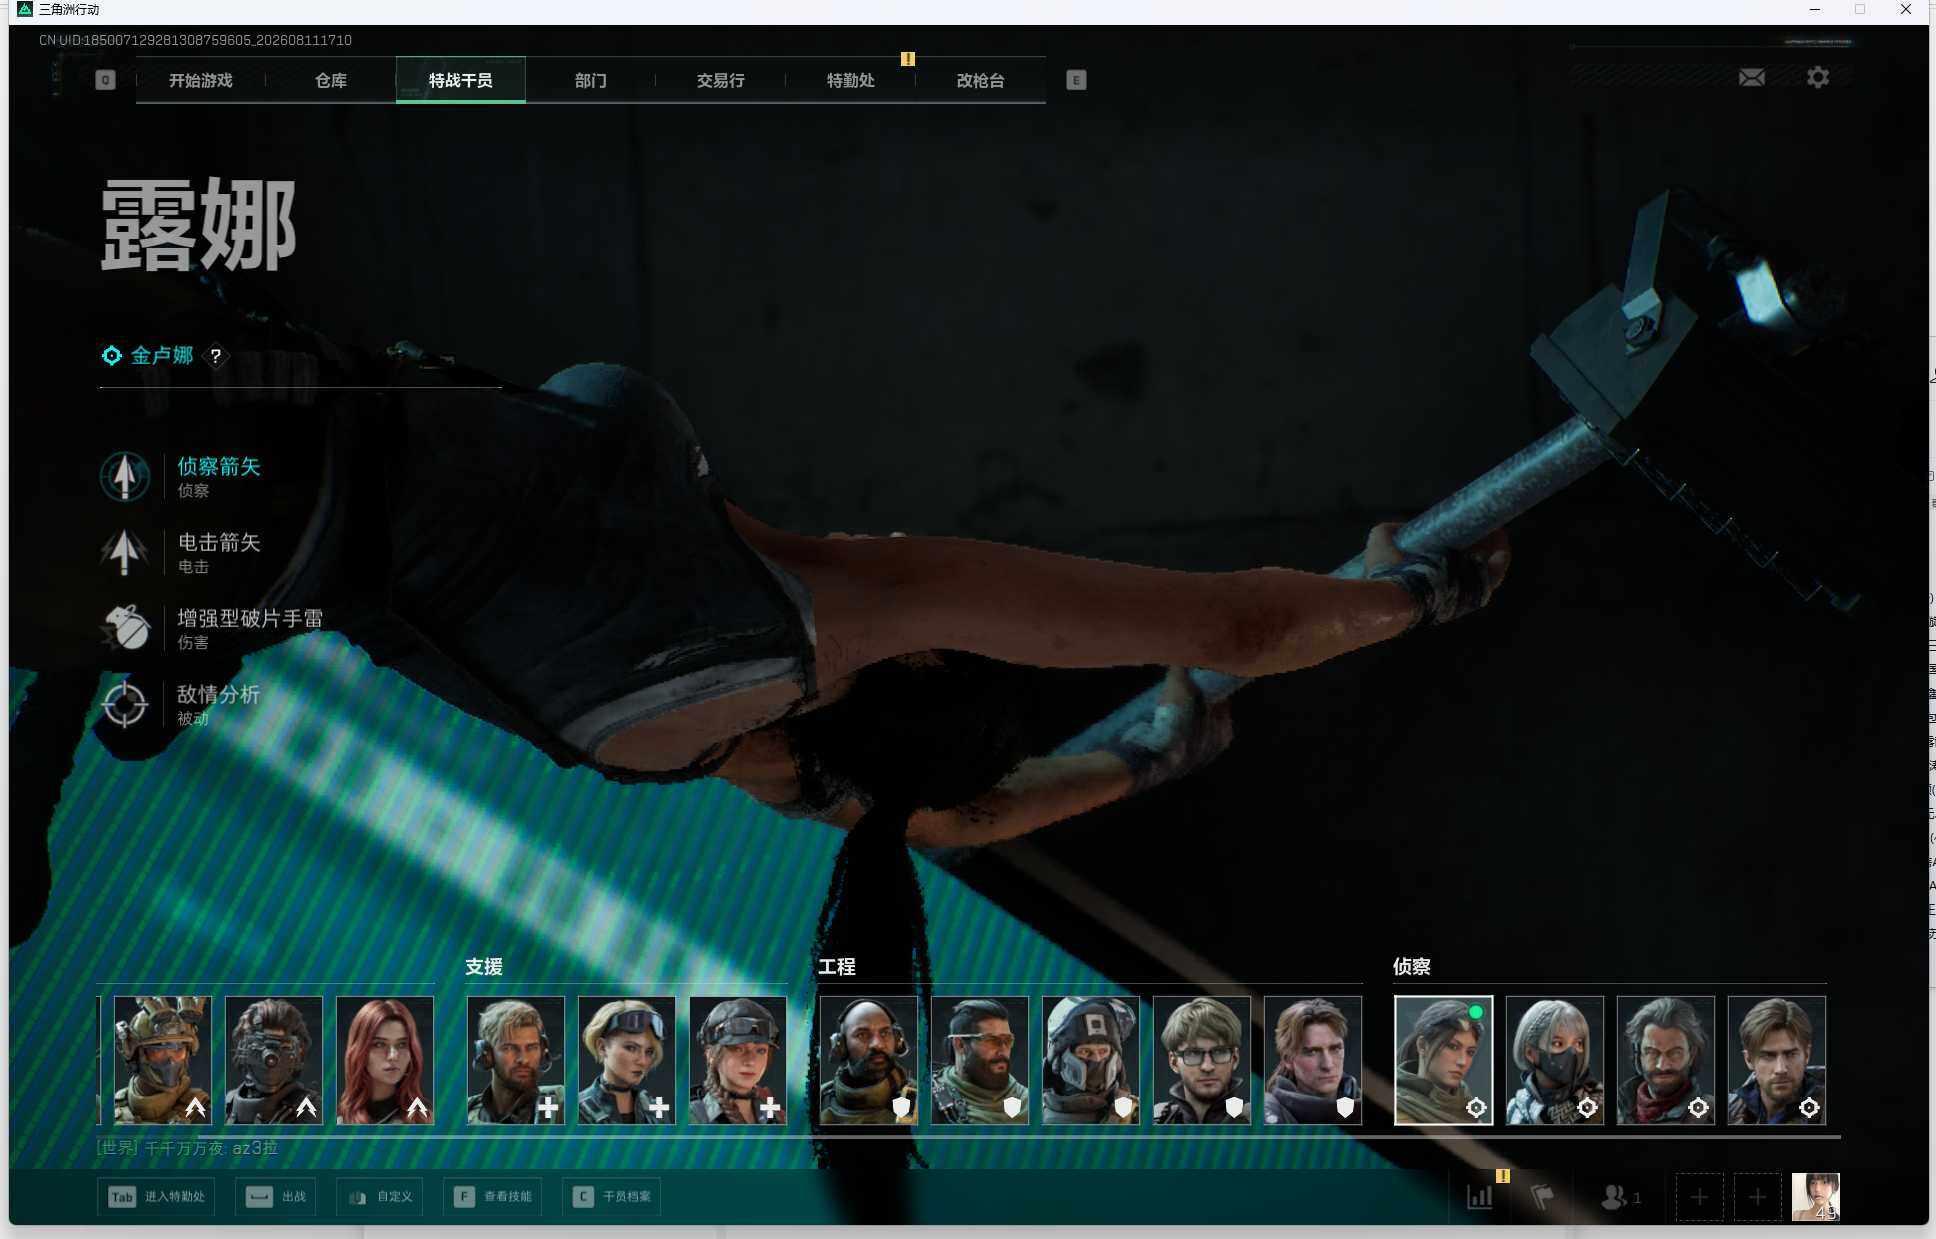Viewport: 1936px width, 1239px height.
Task: Select the 敌情分析 passive skill icon
Action: coord(125,704)
